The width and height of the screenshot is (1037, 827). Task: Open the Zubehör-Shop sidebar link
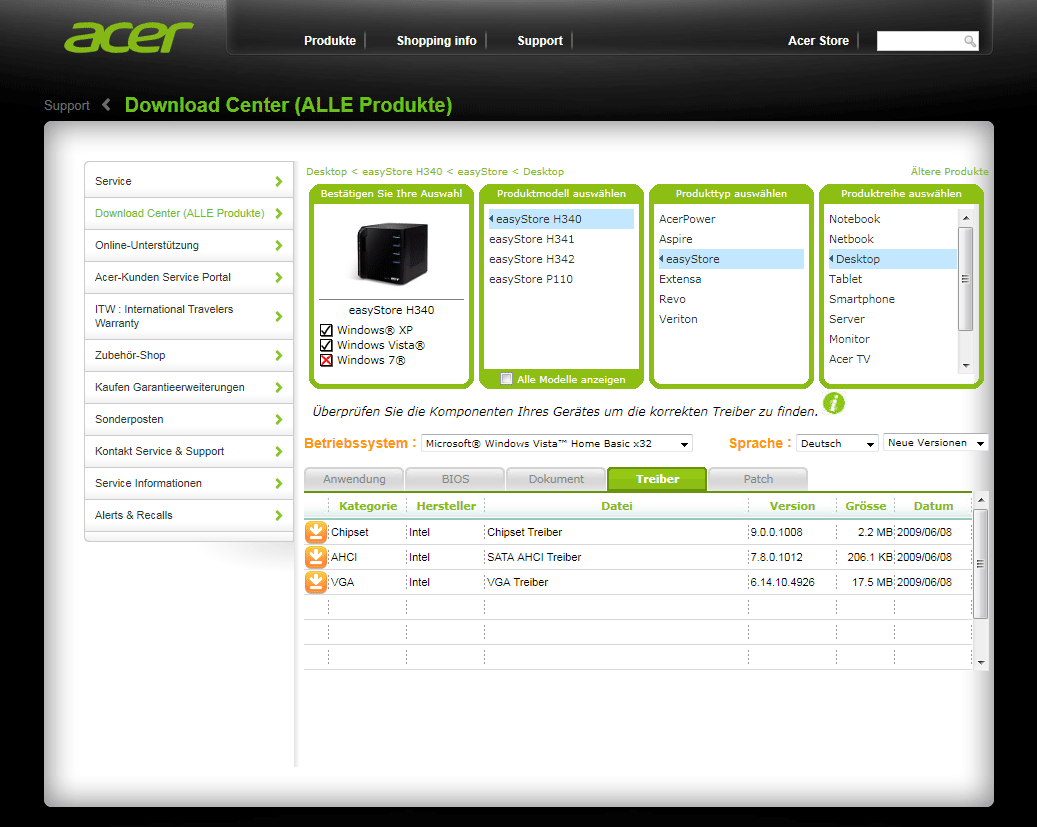pyautogui.click(x=189, y=355)
